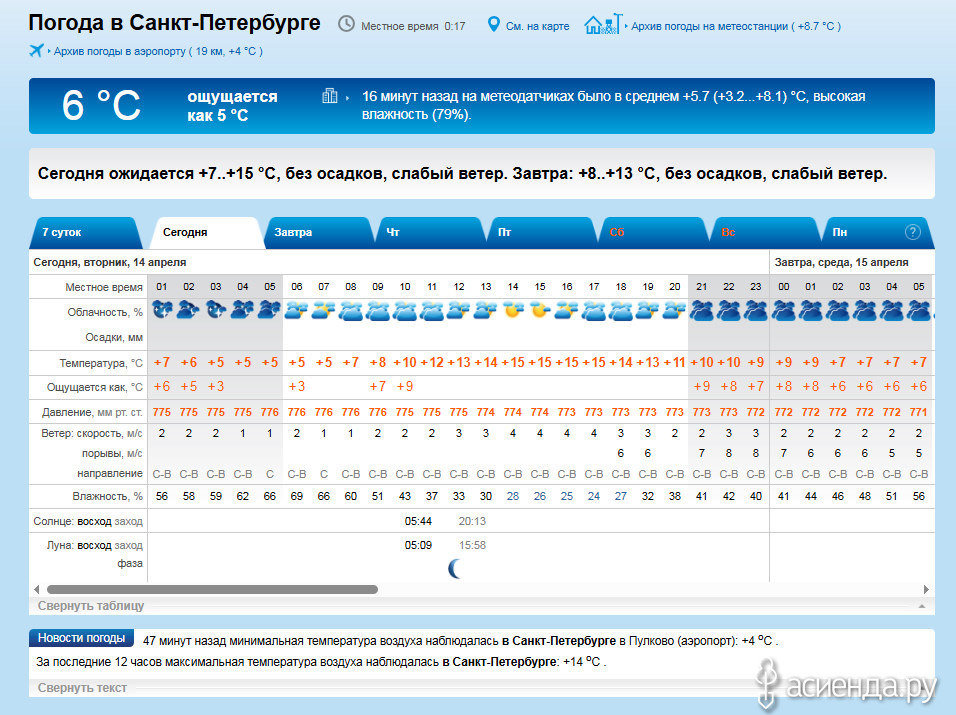Click the small triangle at right of Свернуть таблицу

[920, 606]
